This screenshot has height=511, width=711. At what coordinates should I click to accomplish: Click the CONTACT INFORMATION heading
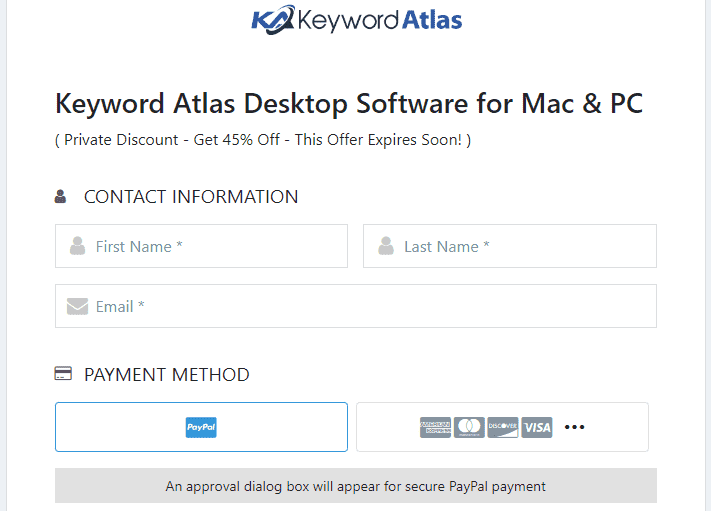click(191, 197)
